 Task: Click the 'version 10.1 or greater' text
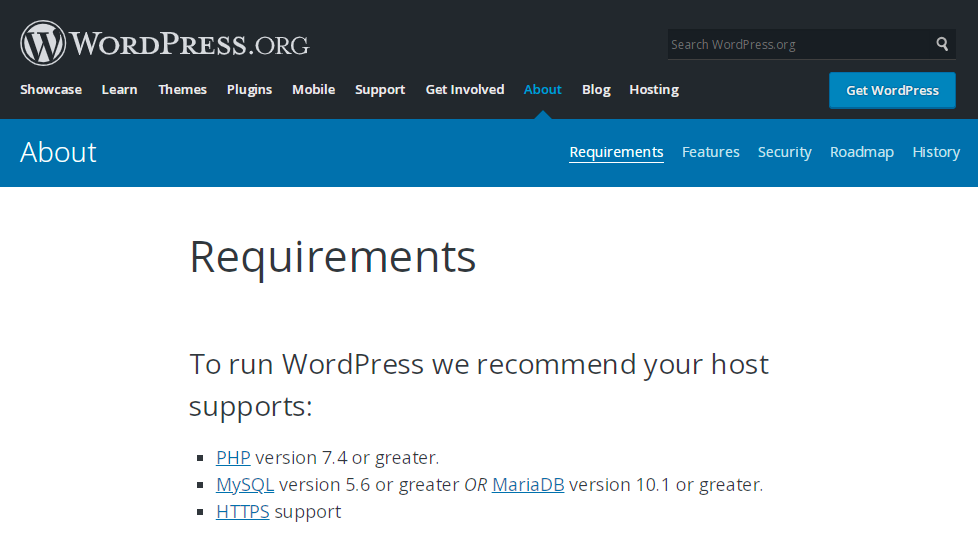(x=666, y=484)
